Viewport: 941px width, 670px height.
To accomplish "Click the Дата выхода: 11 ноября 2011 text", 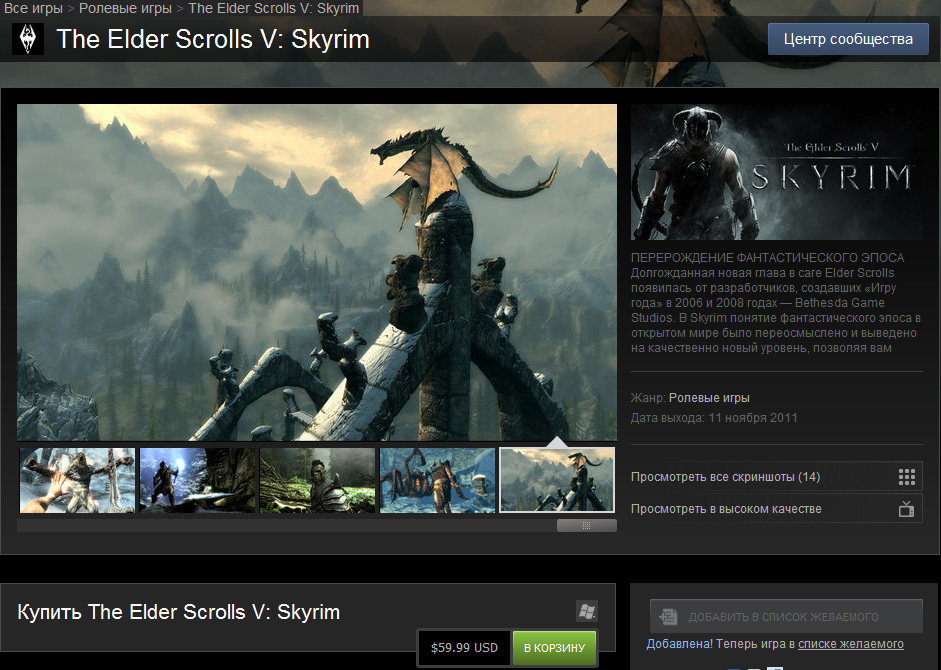I will tap(714, 417).
